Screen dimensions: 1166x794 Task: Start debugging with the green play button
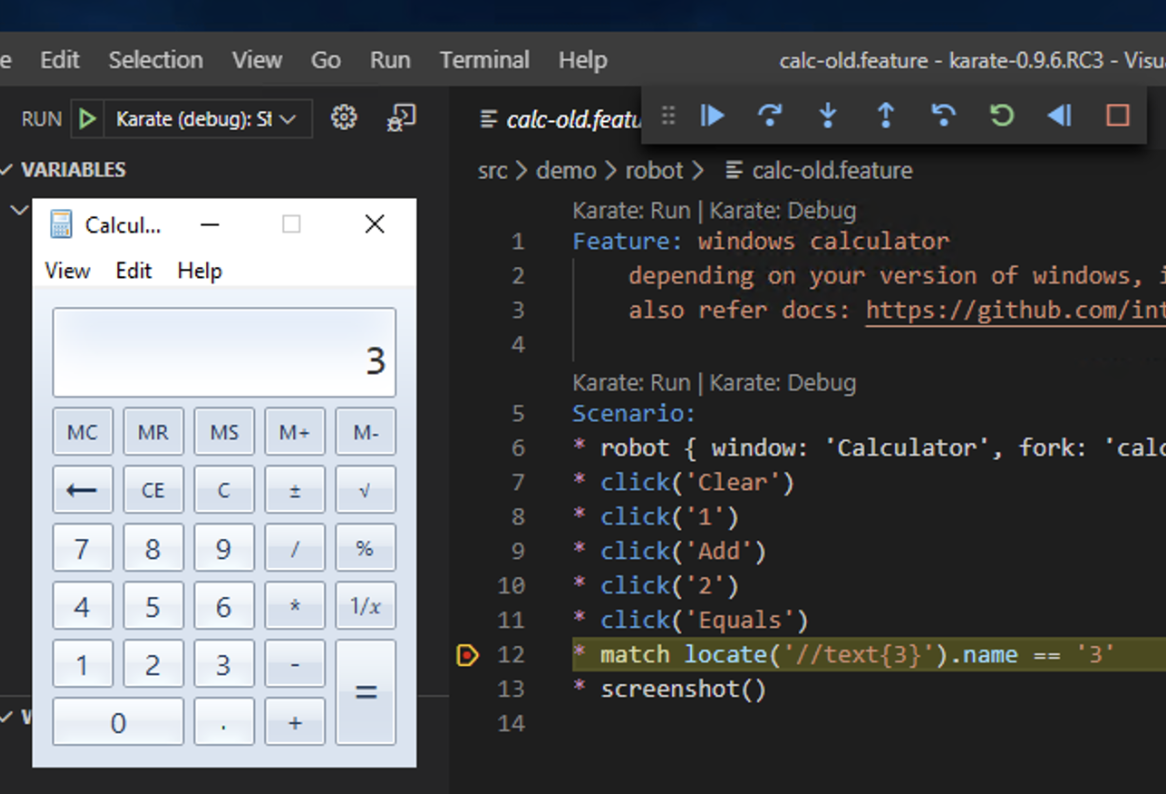tap(87, 118)
